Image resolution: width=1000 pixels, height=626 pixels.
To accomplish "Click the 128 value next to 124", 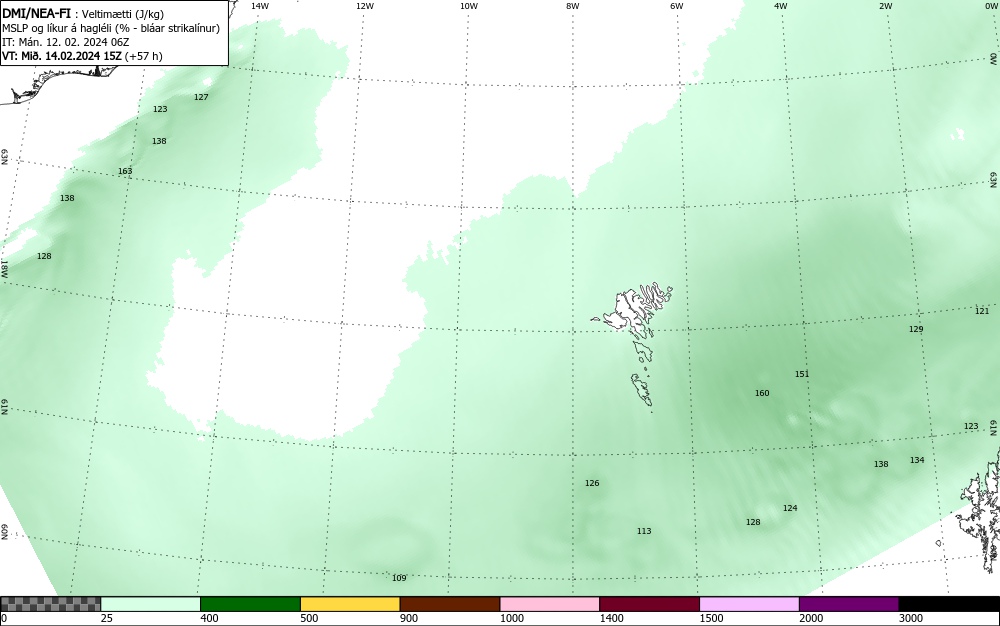I will click(x=753, y=522).
